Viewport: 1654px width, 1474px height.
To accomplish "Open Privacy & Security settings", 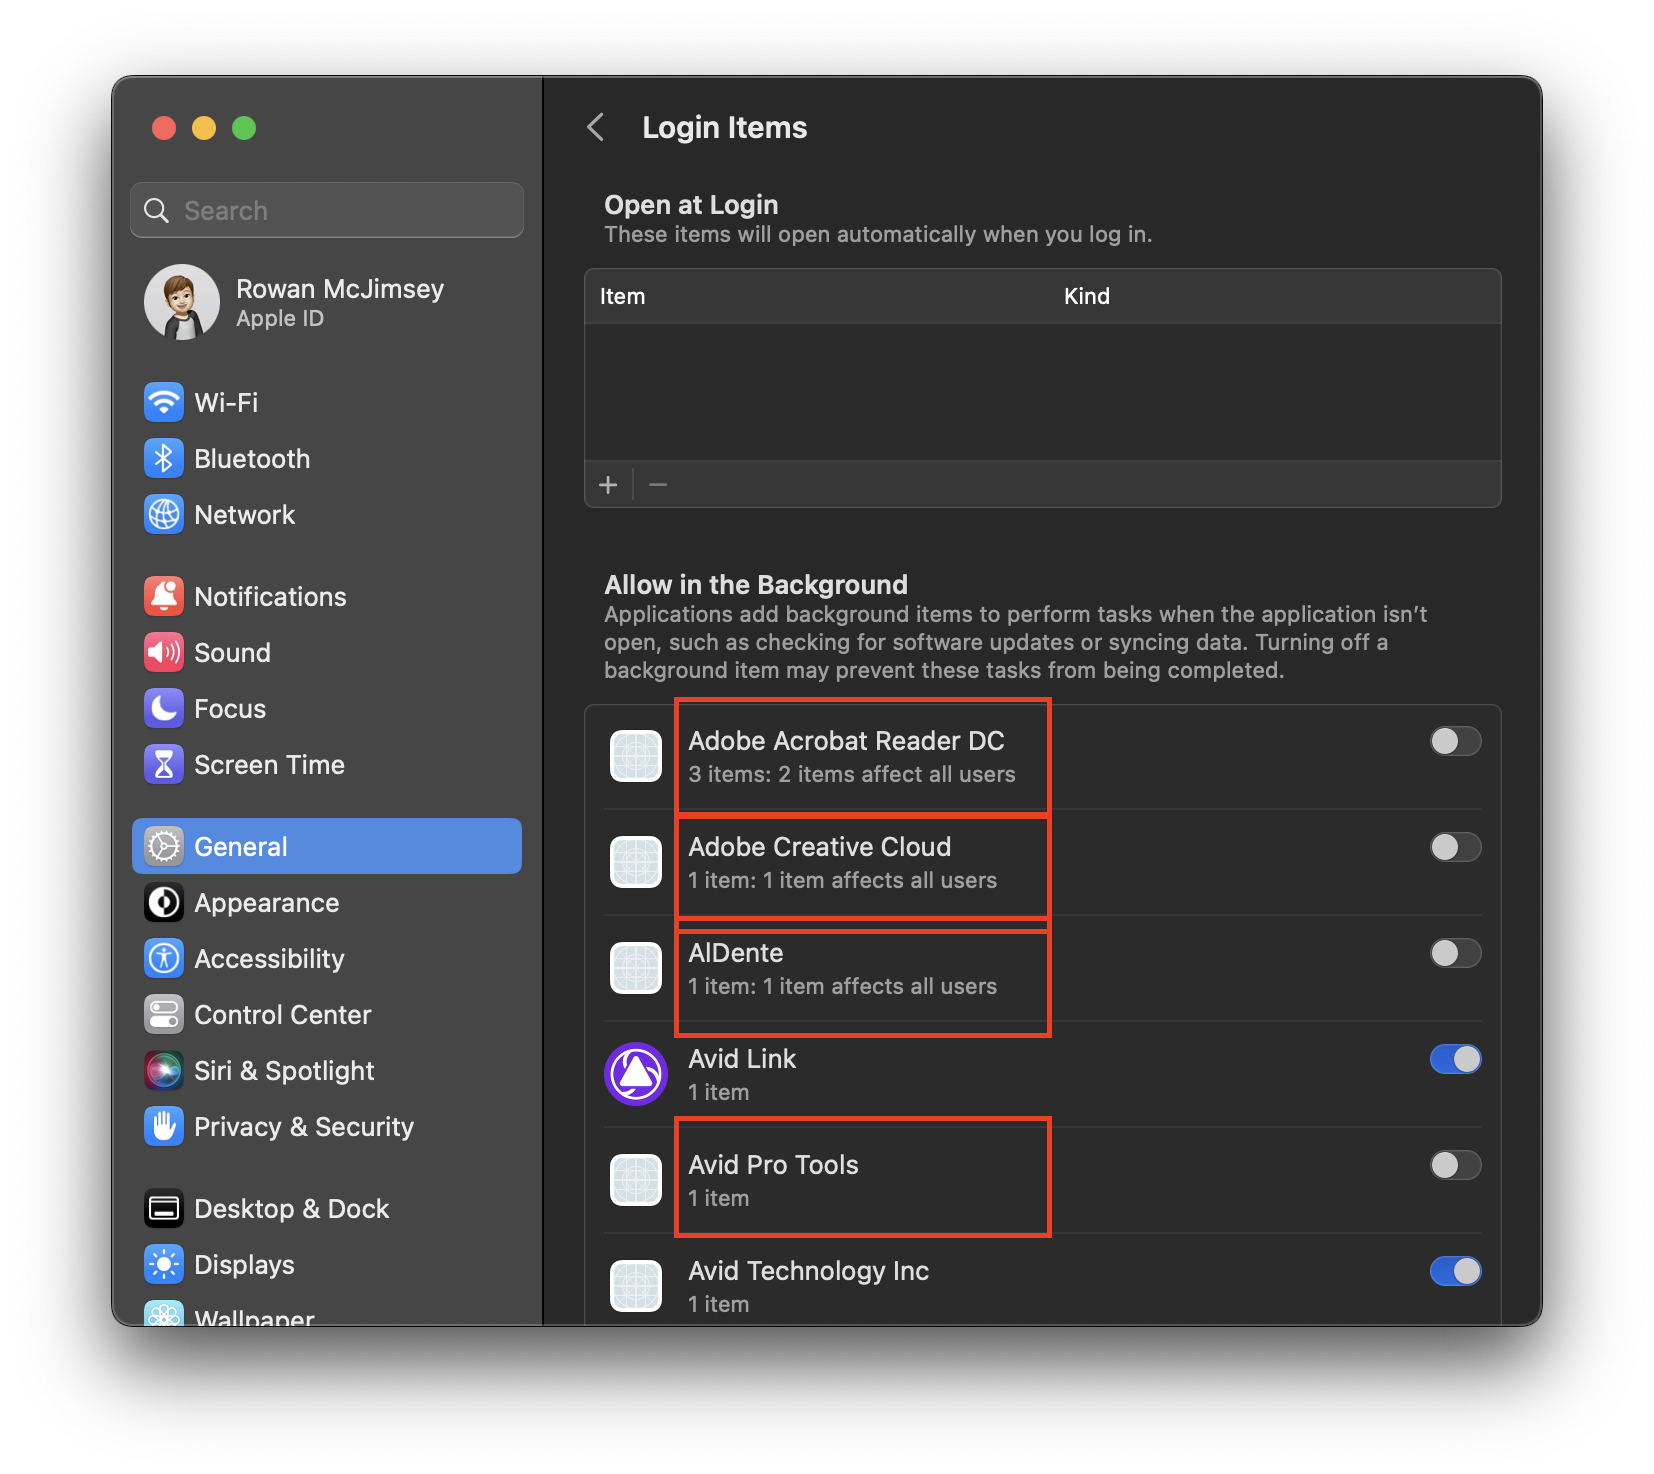I will click(x=327, y=1126).
